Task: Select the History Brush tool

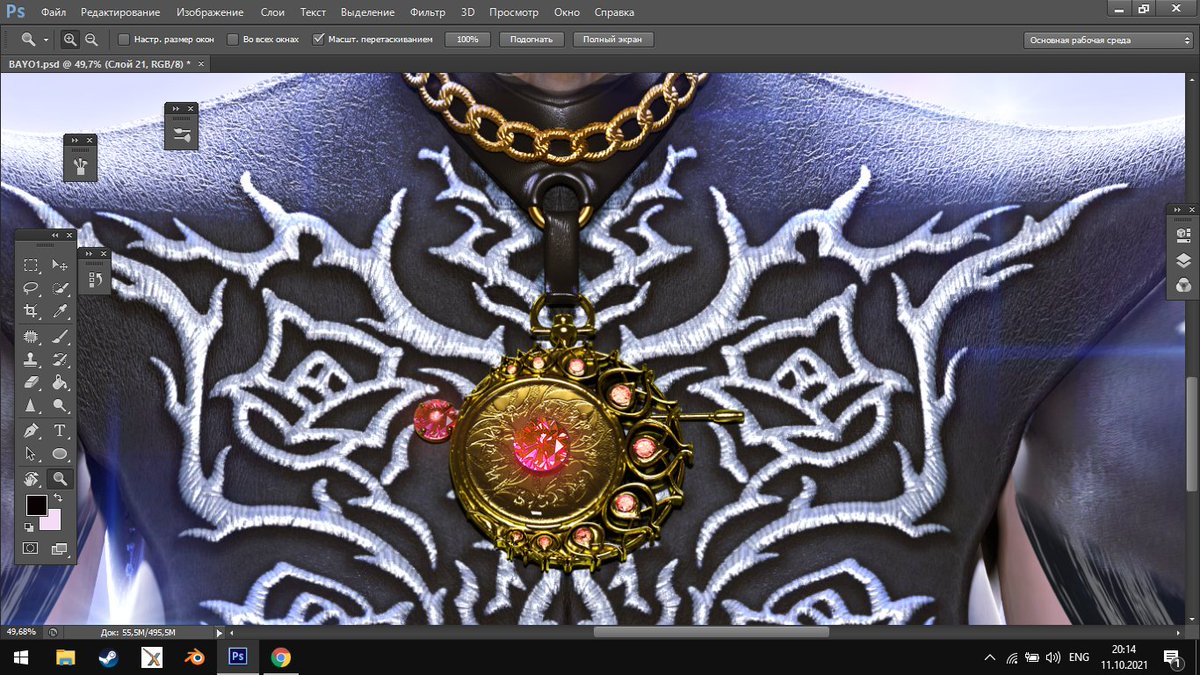Action: pyautogui.click(x=60, y=359)
